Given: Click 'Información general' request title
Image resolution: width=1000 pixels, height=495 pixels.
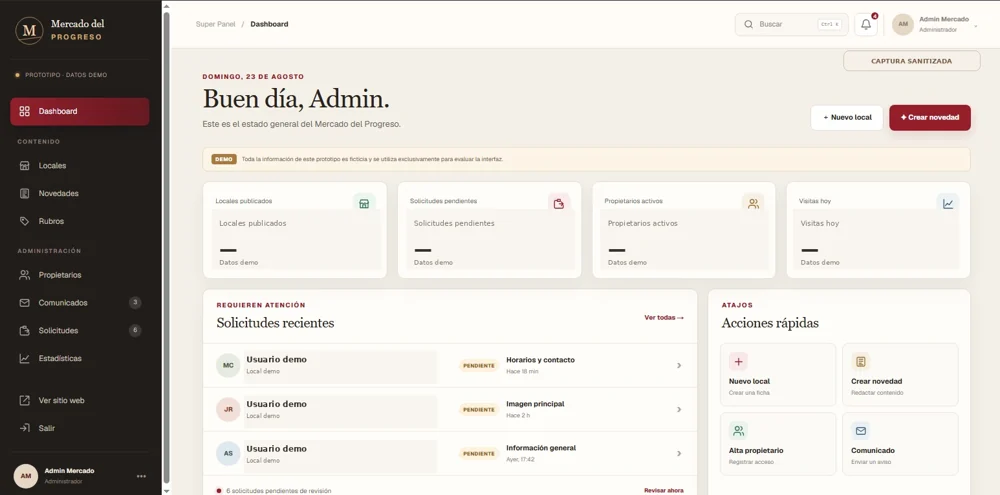Looking at the screenshot, I should (541, 448).
